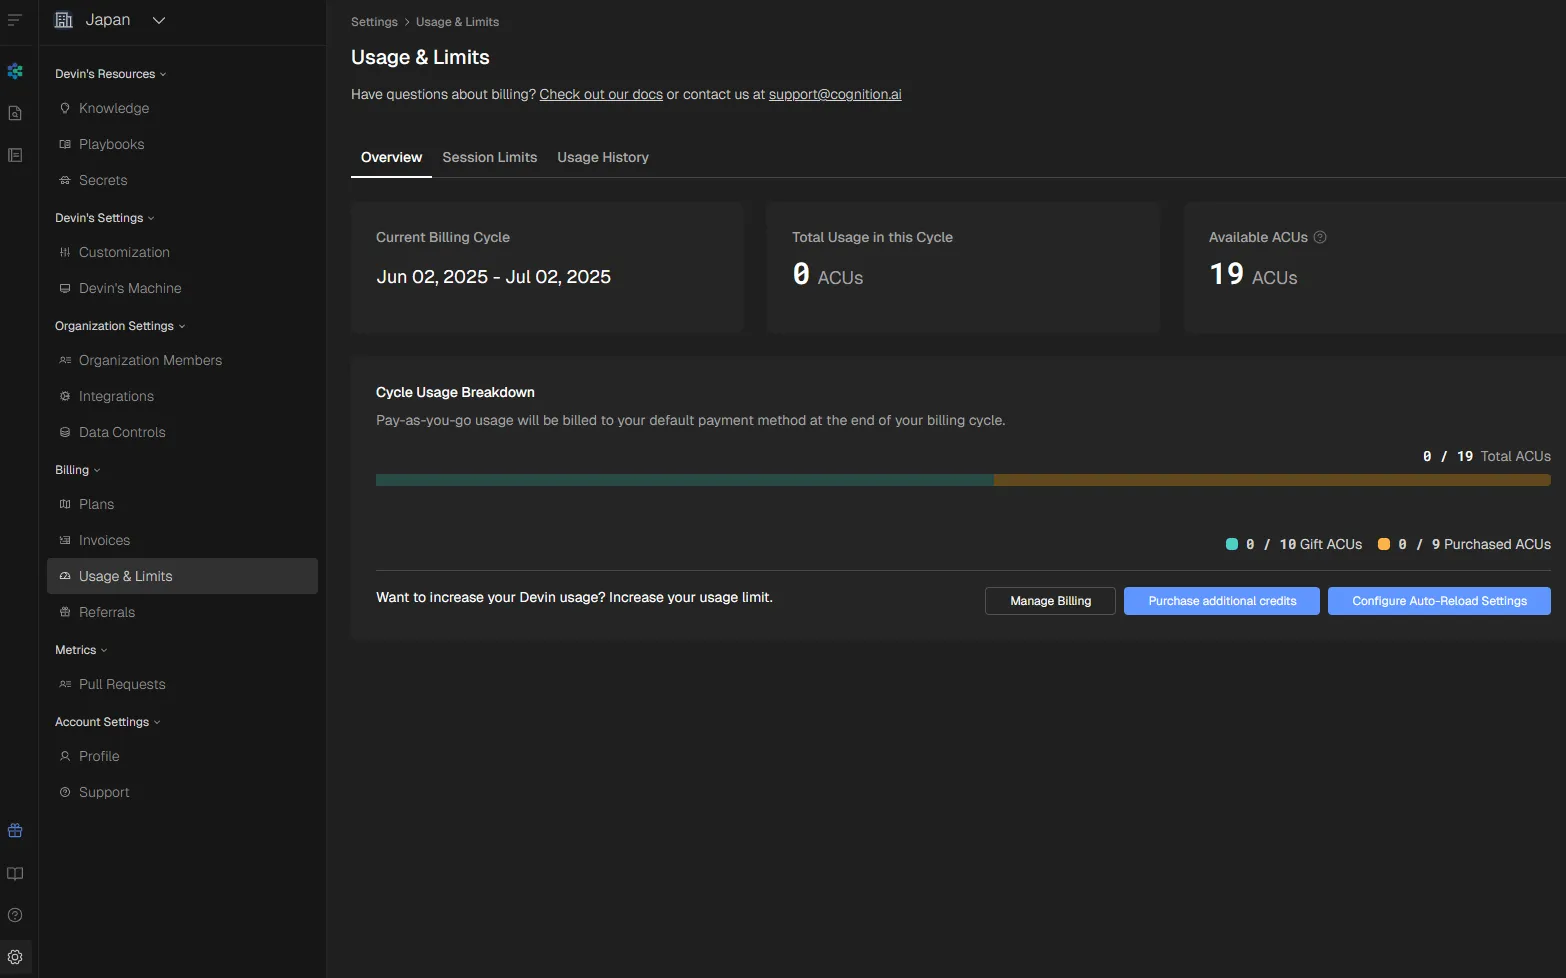Switch to the Usage History tab

tap(603, 157)
